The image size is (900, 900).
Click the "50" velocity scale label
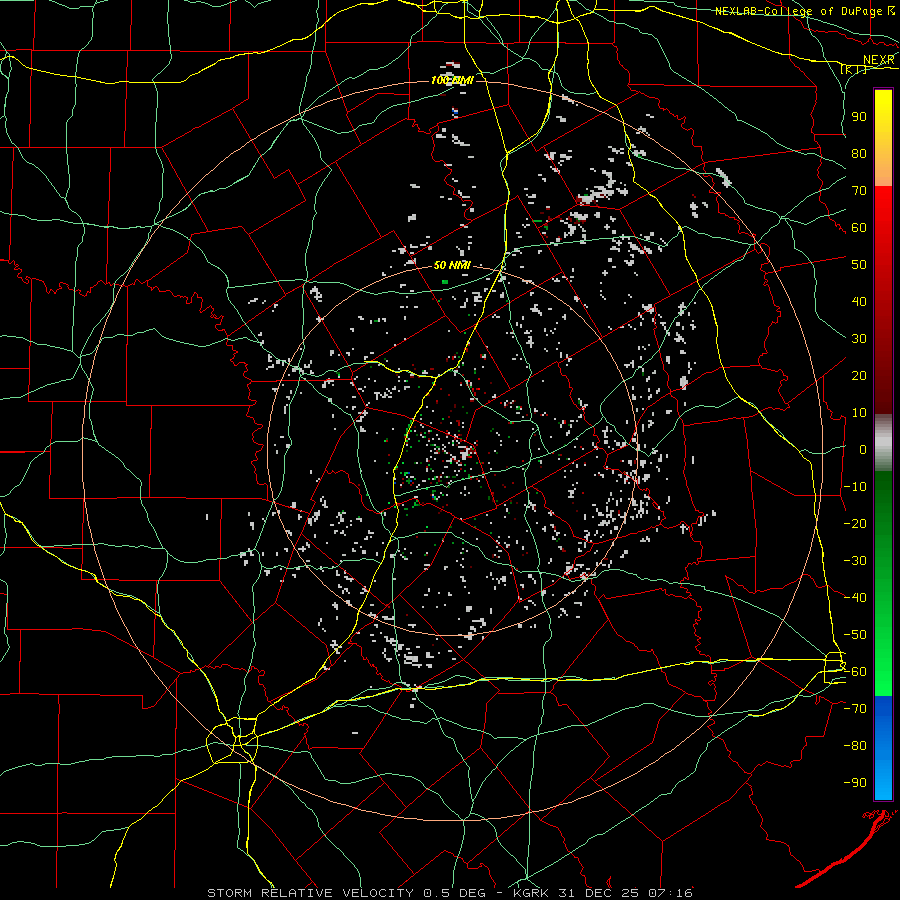[859, 265]
